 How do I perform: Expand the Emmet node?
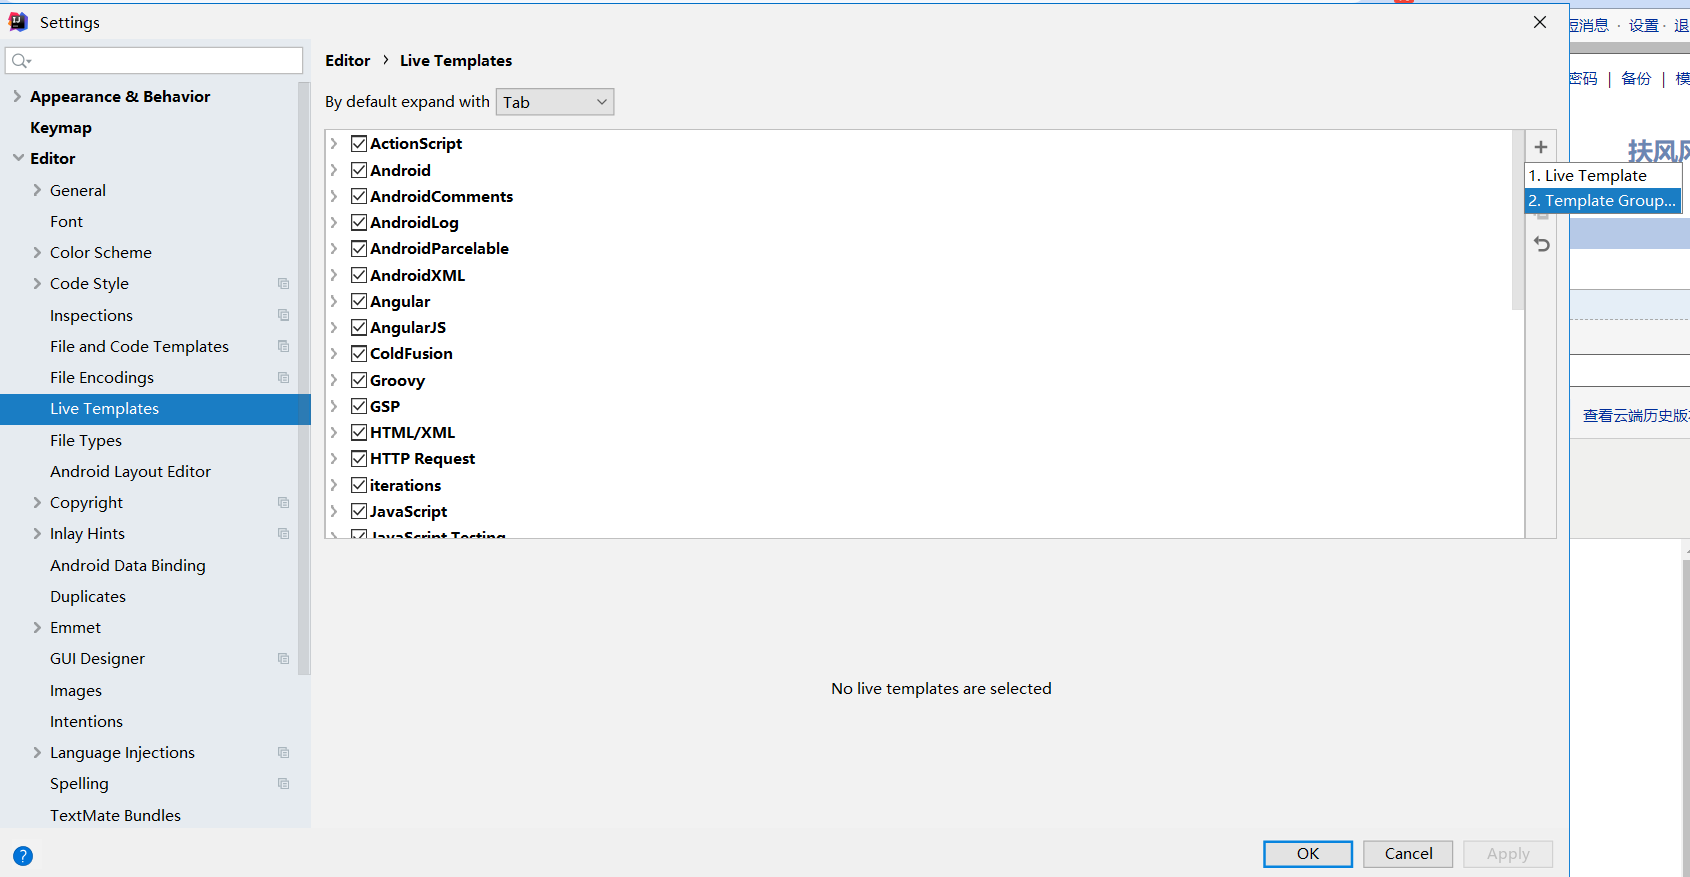click(x=37, y=628)
